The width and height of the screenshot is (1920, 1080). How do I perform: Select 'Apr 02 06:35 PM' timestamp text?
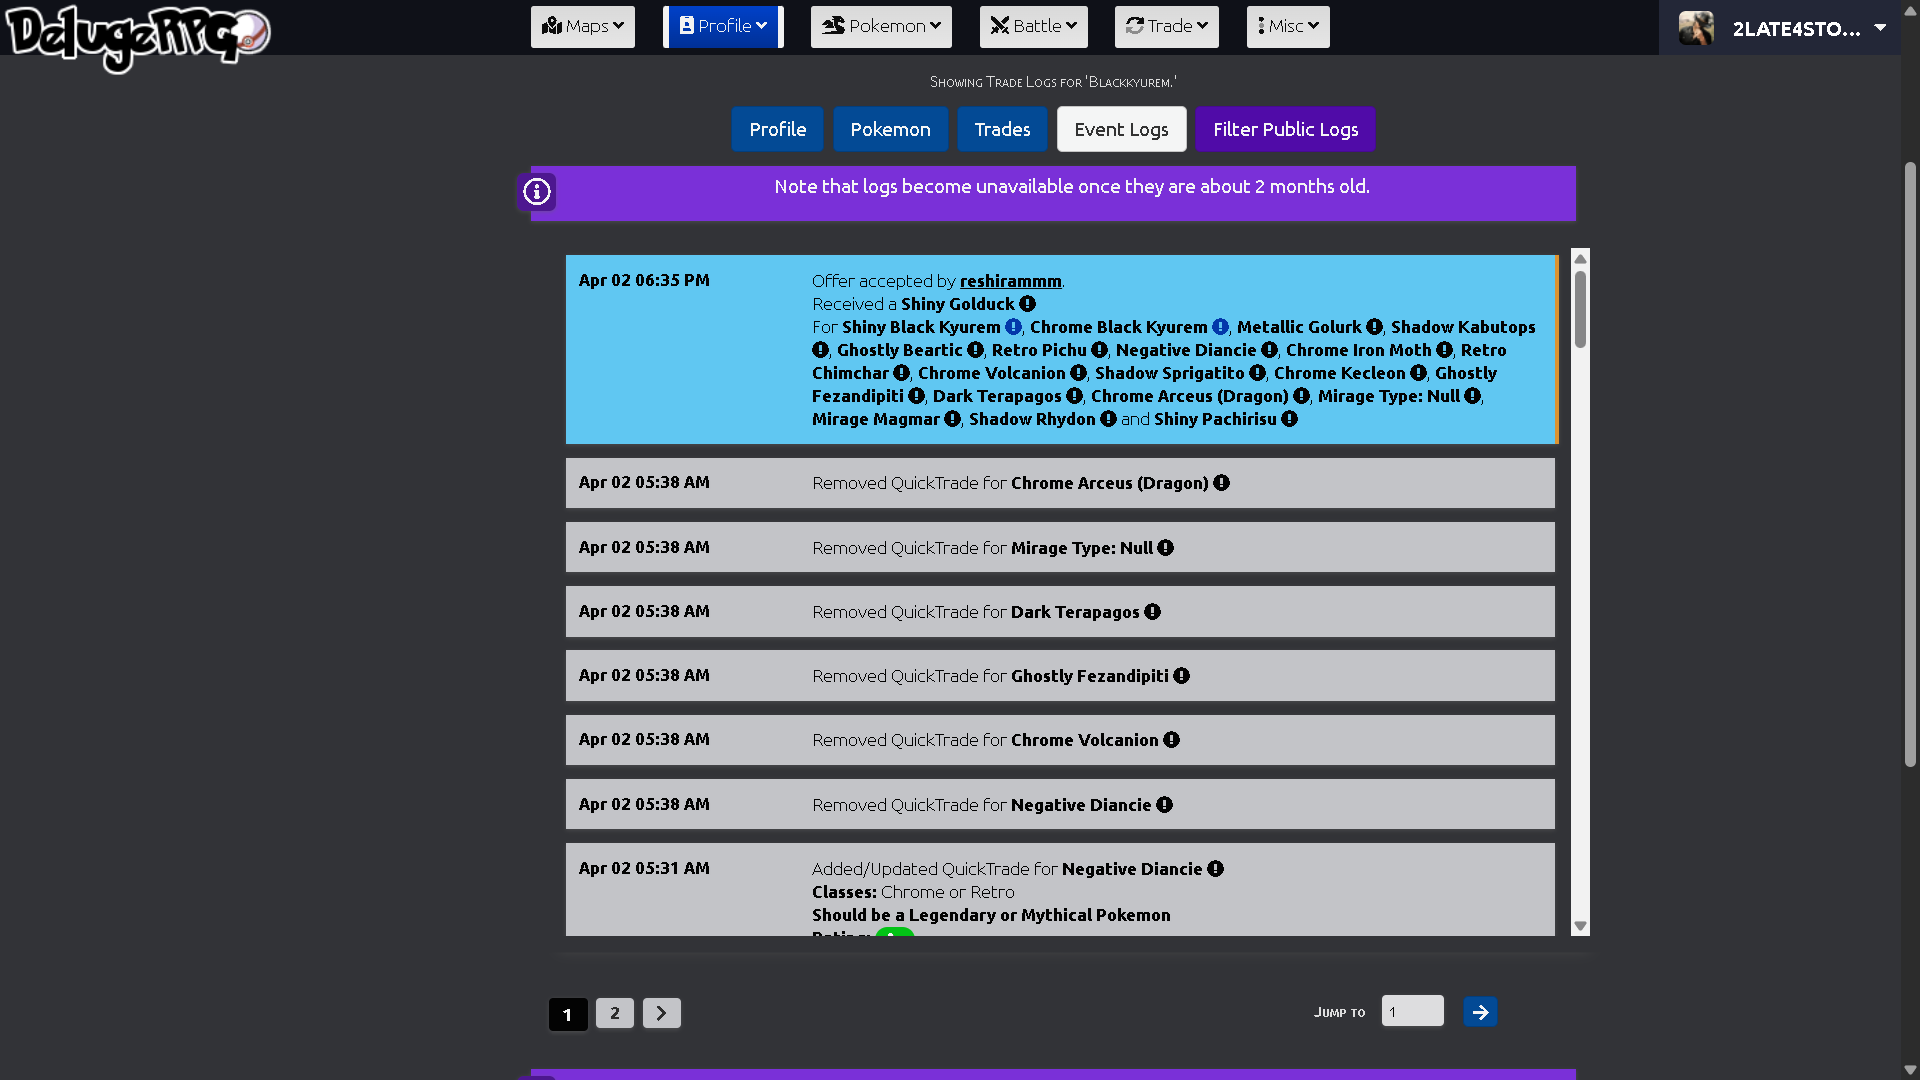point(644,280)
